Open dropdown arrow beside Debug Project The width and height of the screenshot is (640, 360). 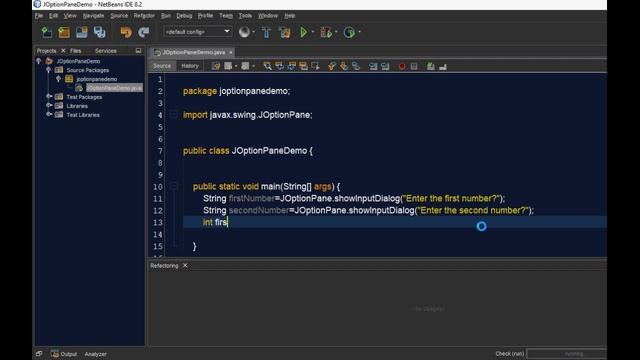[x=336, y=32]
